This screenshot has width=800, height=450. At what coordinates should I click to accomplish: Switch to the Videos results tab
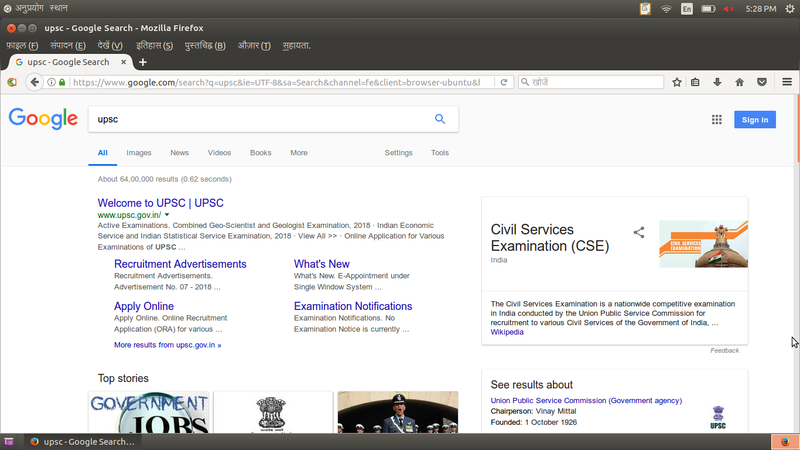coord(219,153)
